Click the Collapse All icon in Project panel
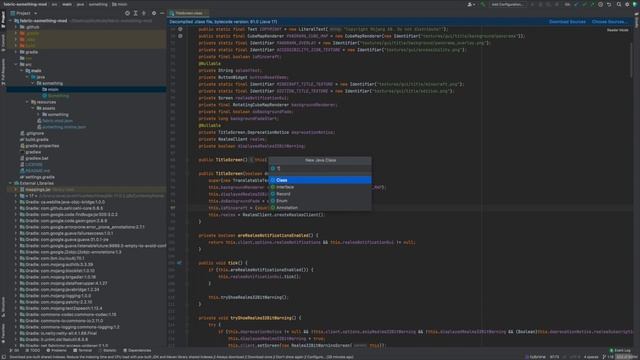The height and width of the screenshot is (360, 640). pos(144,13)
